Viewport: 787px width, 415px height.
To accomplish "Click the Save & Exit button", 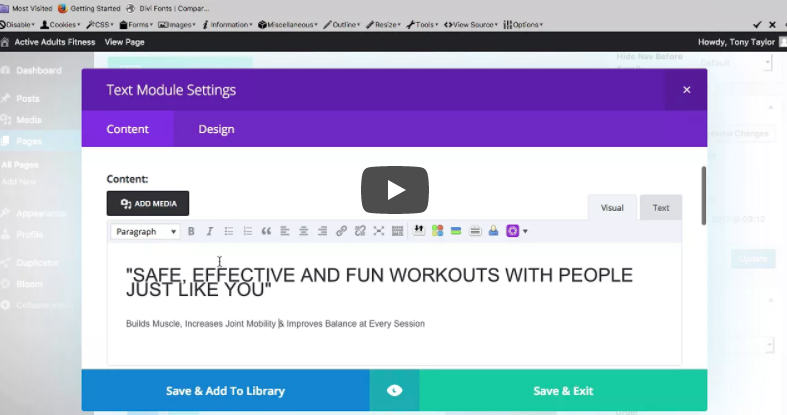I will click(563, 390).
